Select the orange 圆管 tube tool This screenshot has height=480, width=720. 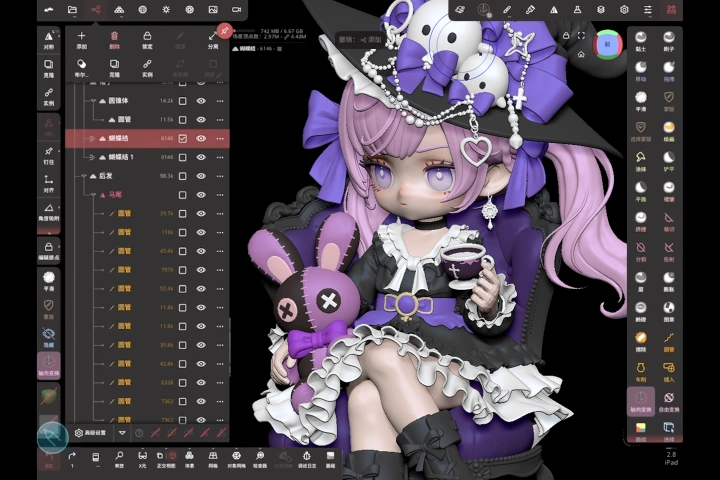[x=669, y=342]
